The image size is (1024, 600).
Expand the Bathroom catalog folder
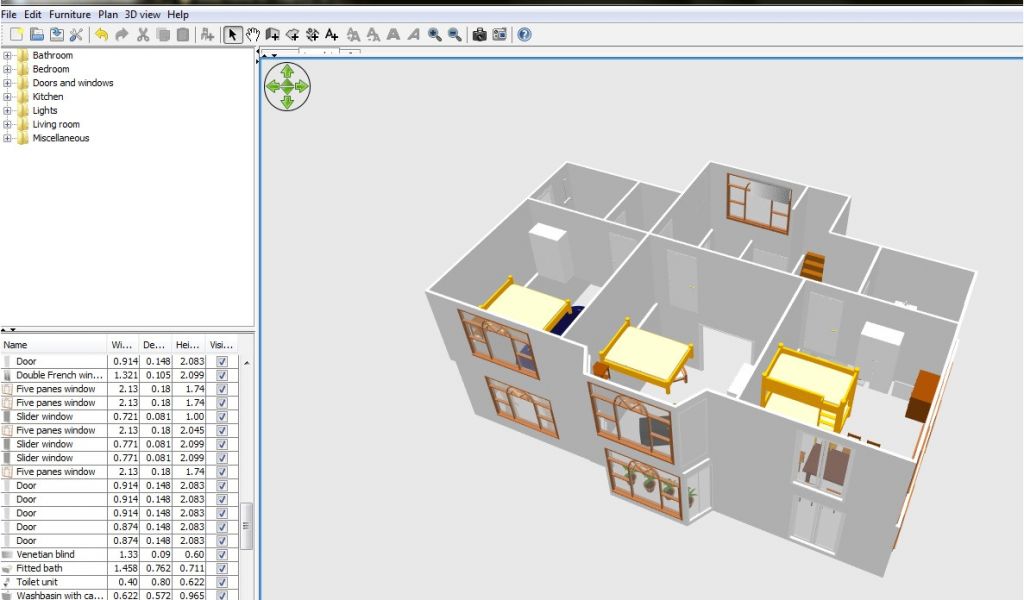8,56
